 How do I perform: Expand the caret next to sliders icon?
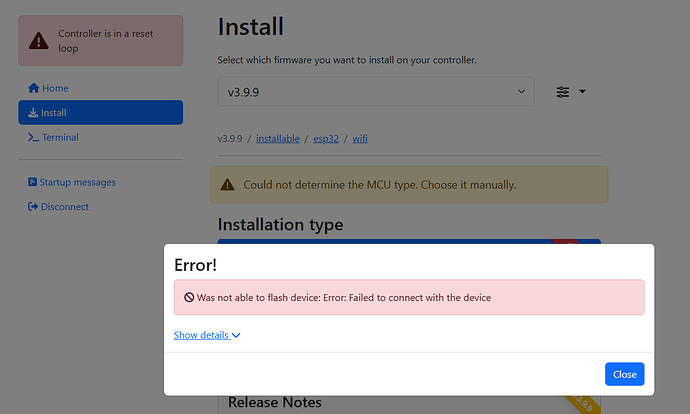click(582, 92)
